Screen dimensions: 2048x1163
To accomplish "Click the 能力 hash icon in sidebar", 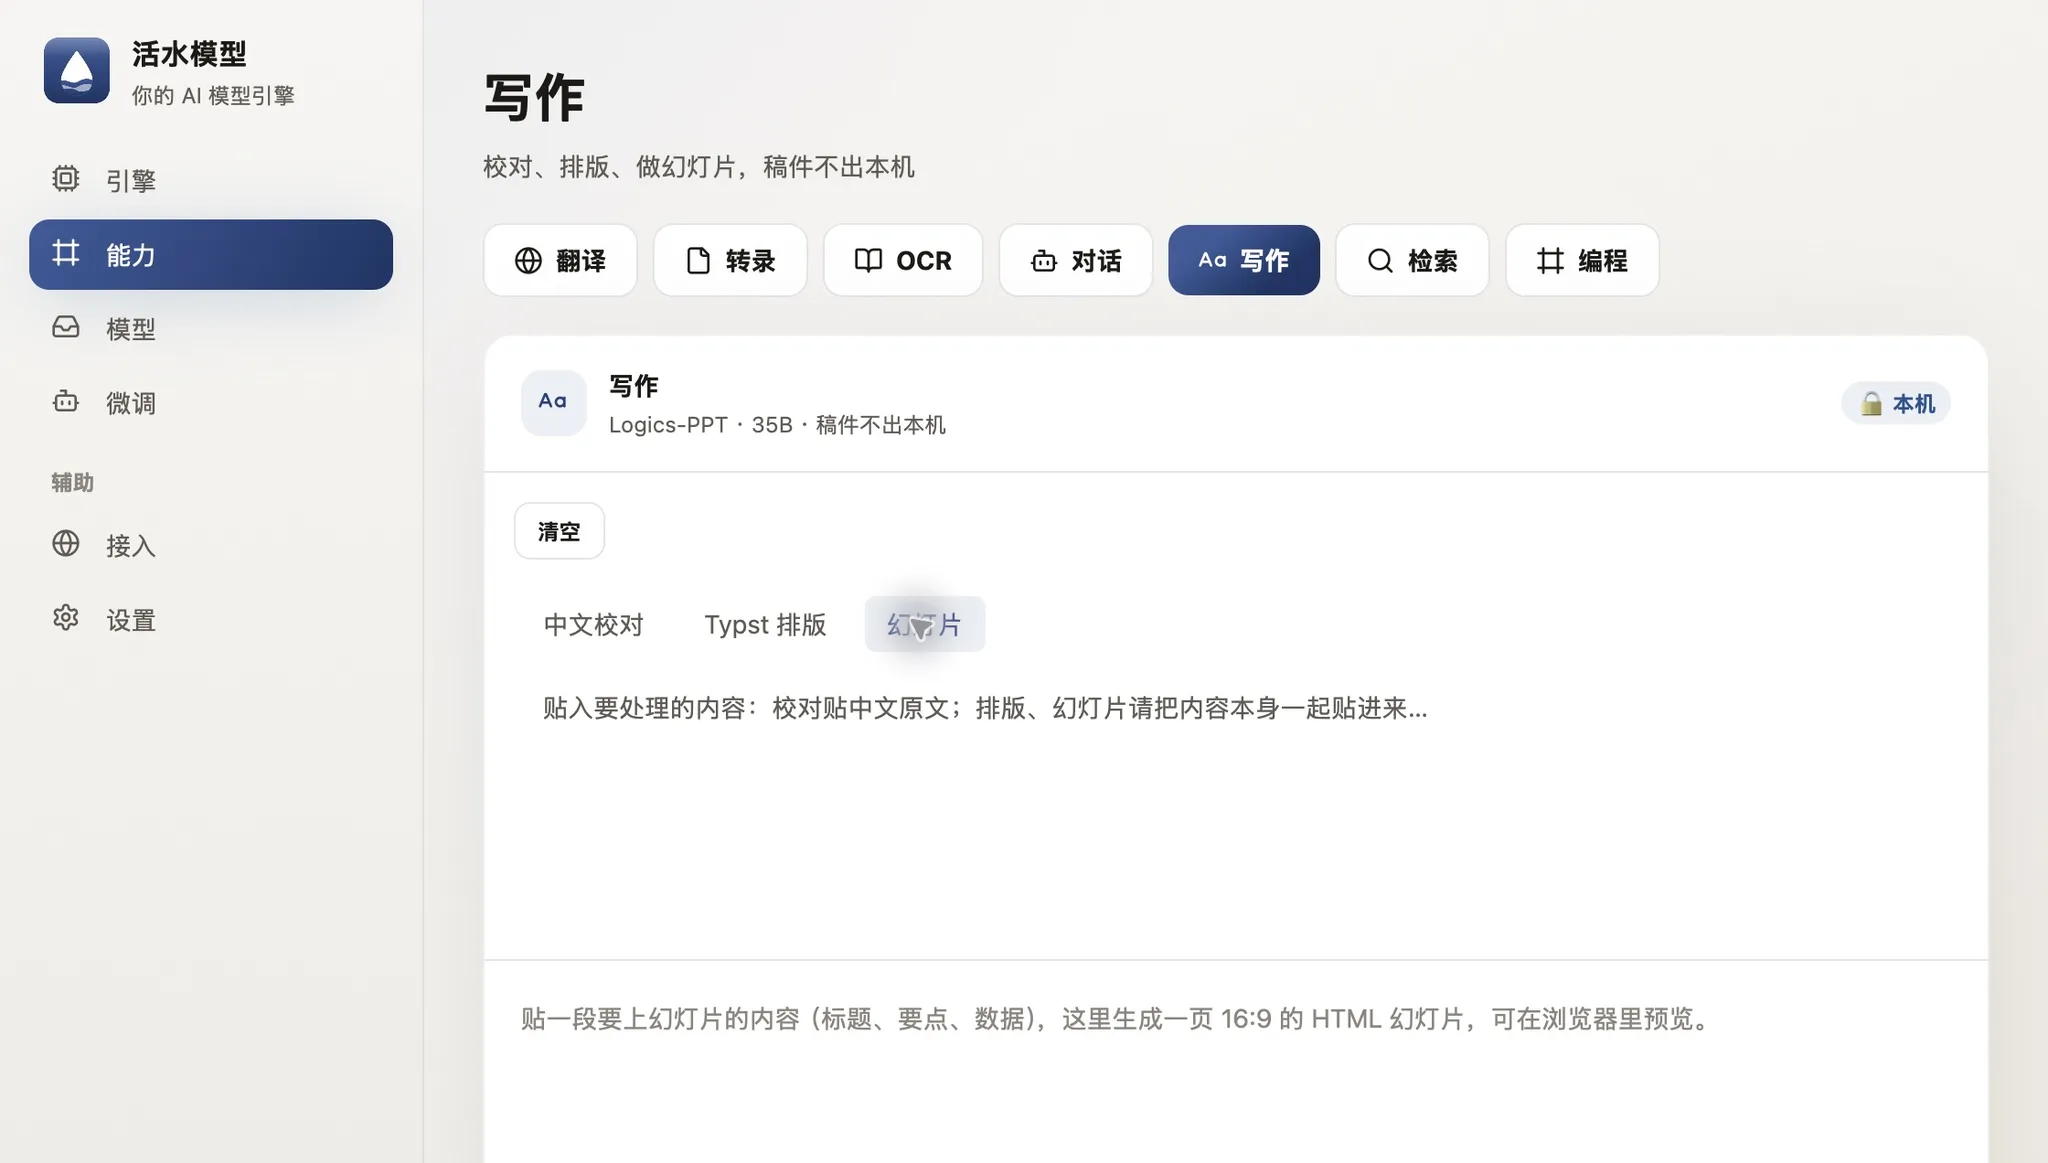I will [66, 253].
